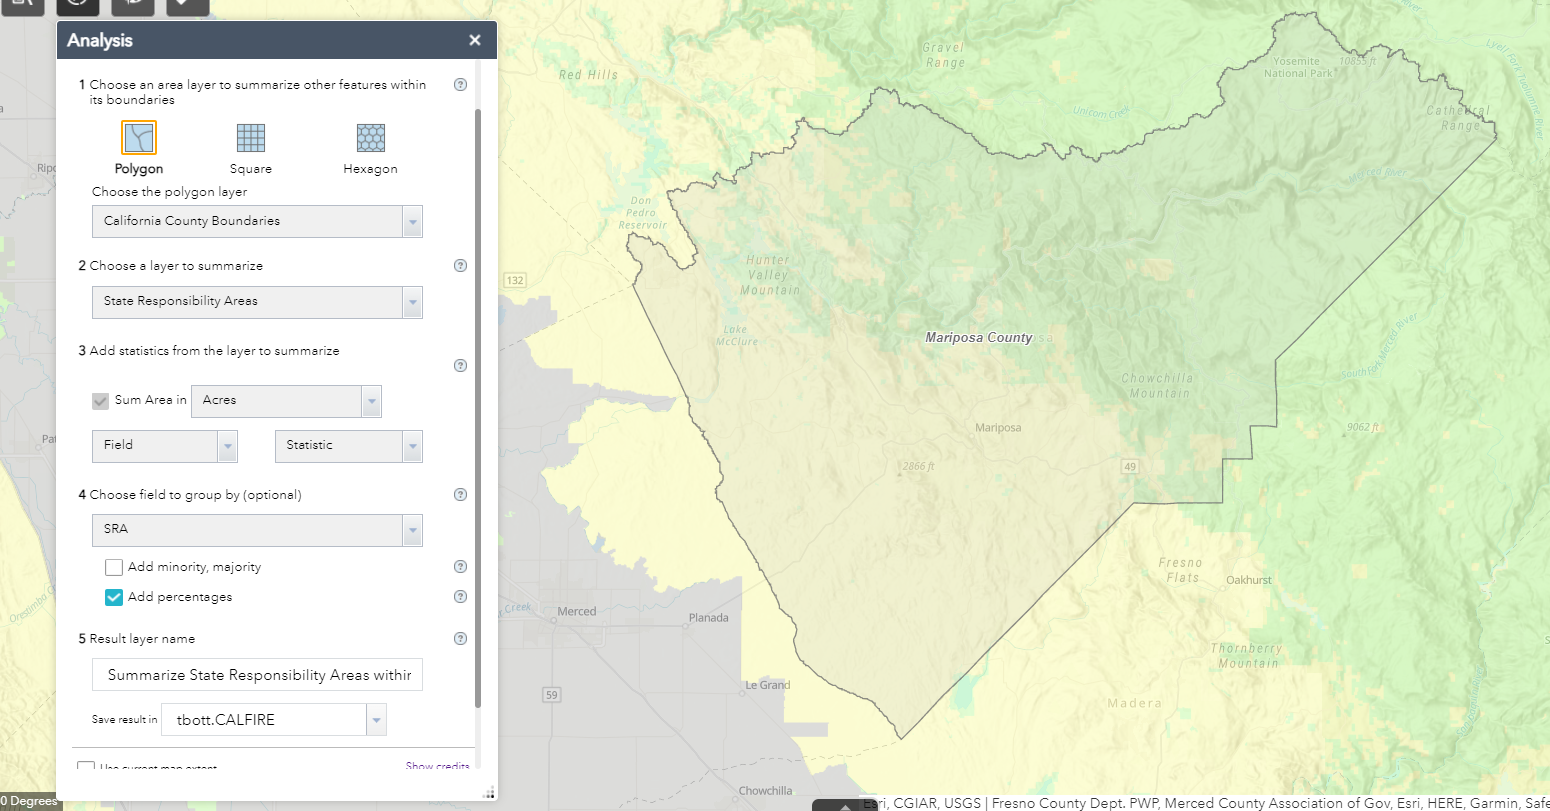
Task: Click the Yosemite National Park label
Action: pyautogui.click(x=1298, y=67)
